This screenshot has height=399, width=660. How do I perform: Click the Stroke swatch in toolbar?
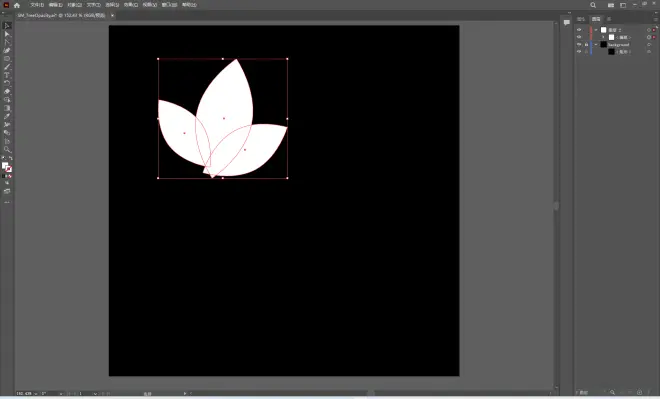point(9,169)
